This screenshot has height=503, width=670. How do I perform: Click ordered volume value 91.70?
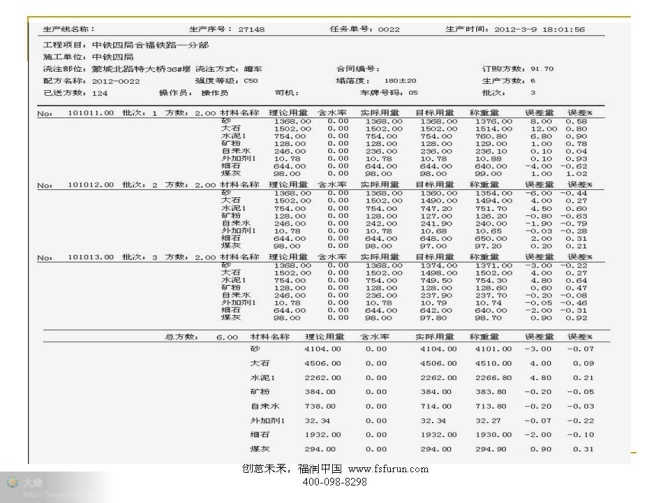542,69
